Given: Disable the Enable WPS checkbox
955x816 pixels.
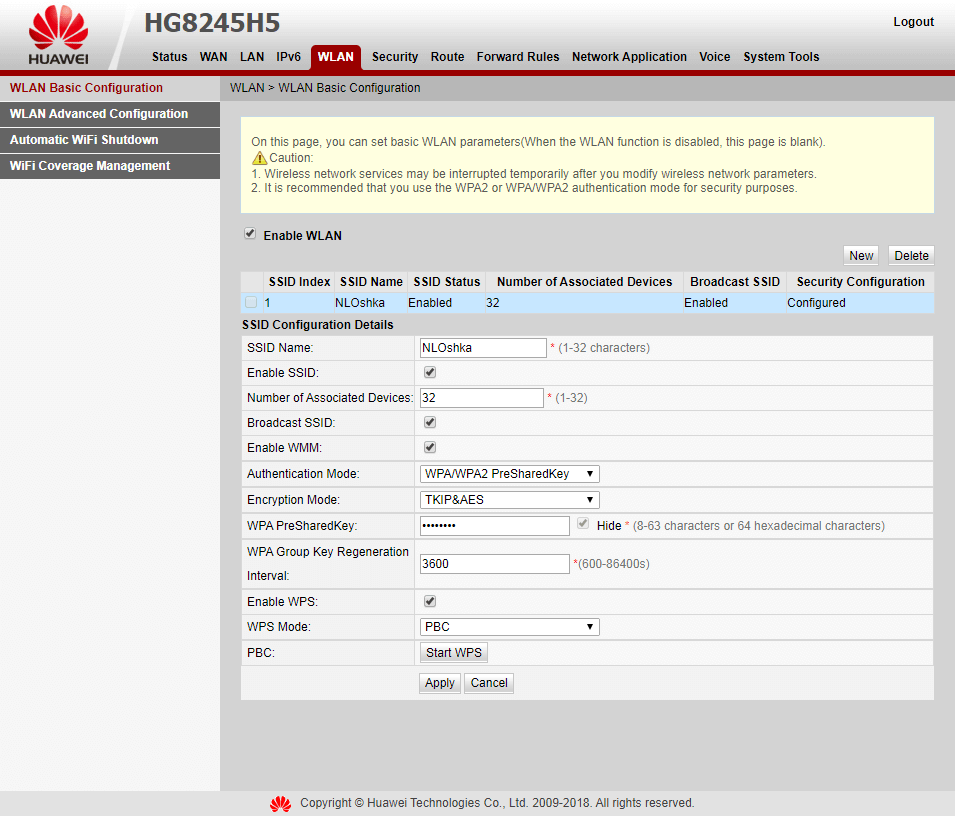Looking at the screenshot, I should 429,601.
